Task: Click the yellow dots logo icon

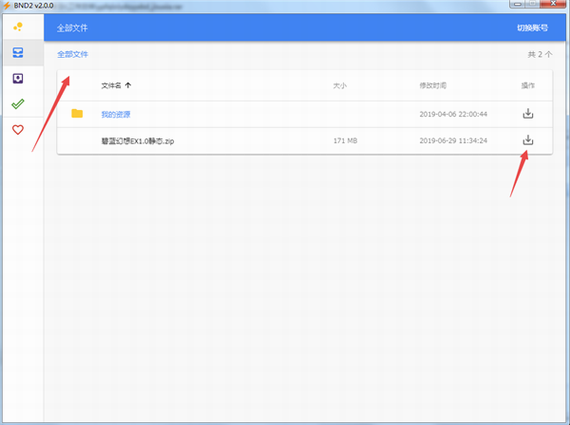Action: click(x=18, y=27)
